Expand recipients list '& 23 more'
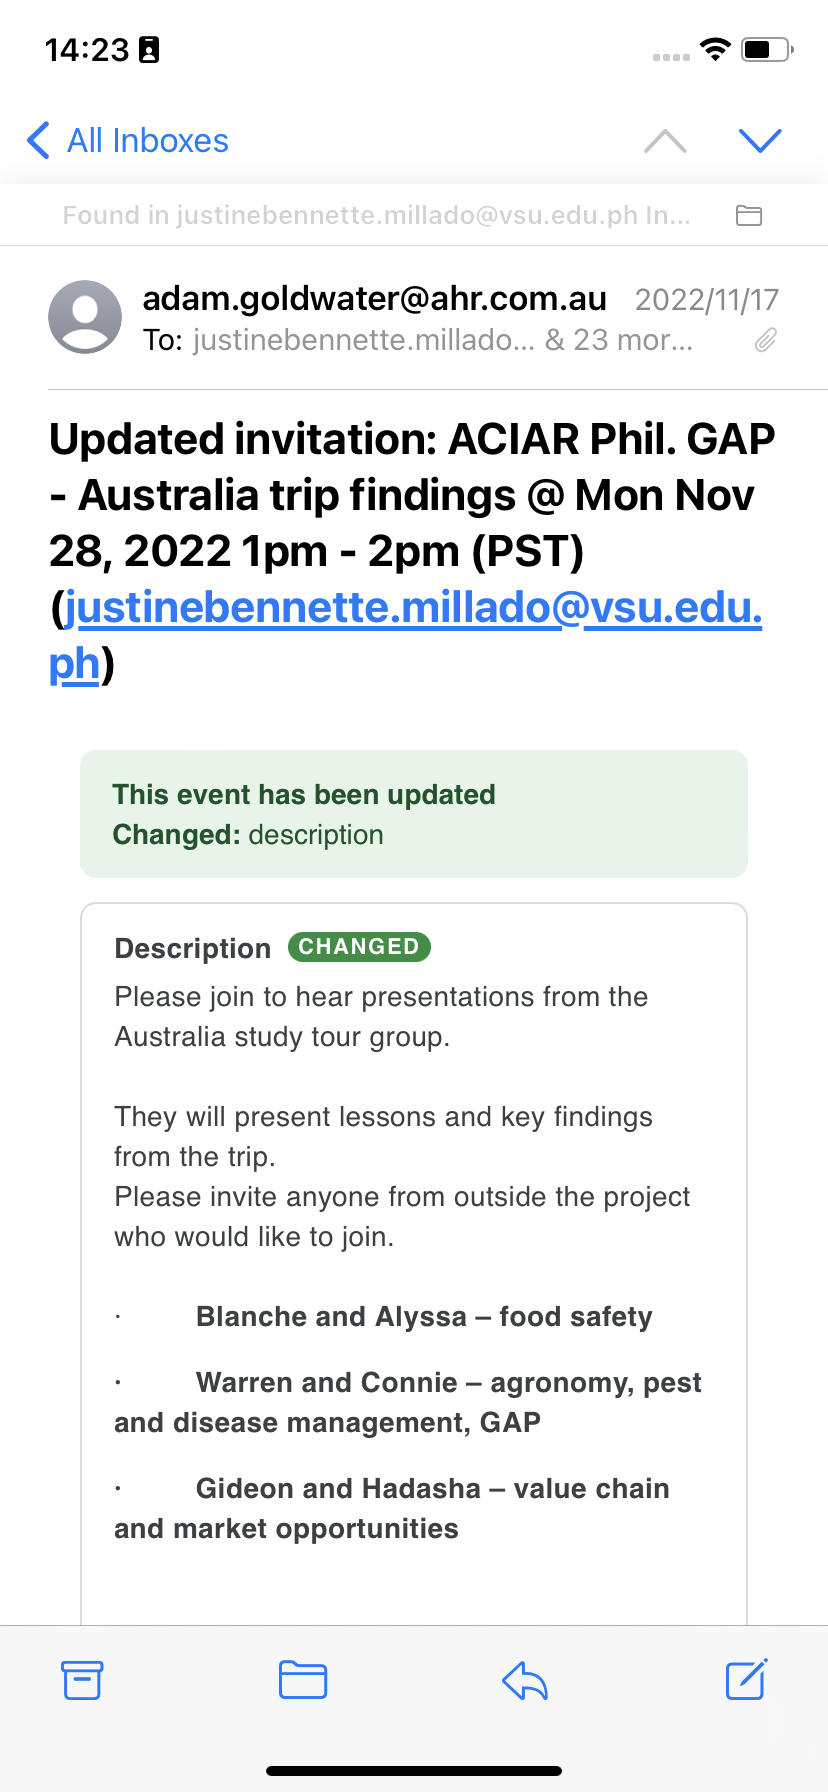The width and height of the screenshot is (828, 1792). (x=618, y=341)
